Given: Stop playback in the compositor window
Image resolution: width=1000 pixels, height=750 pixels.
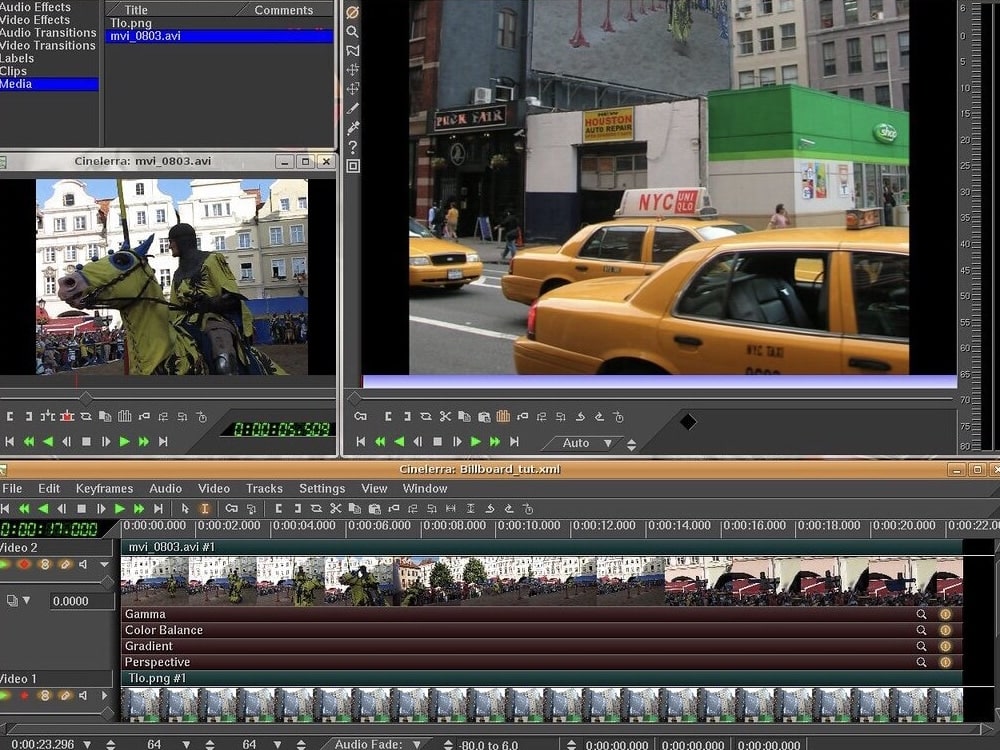Looking at the screenshot, I should pos(438,441).
